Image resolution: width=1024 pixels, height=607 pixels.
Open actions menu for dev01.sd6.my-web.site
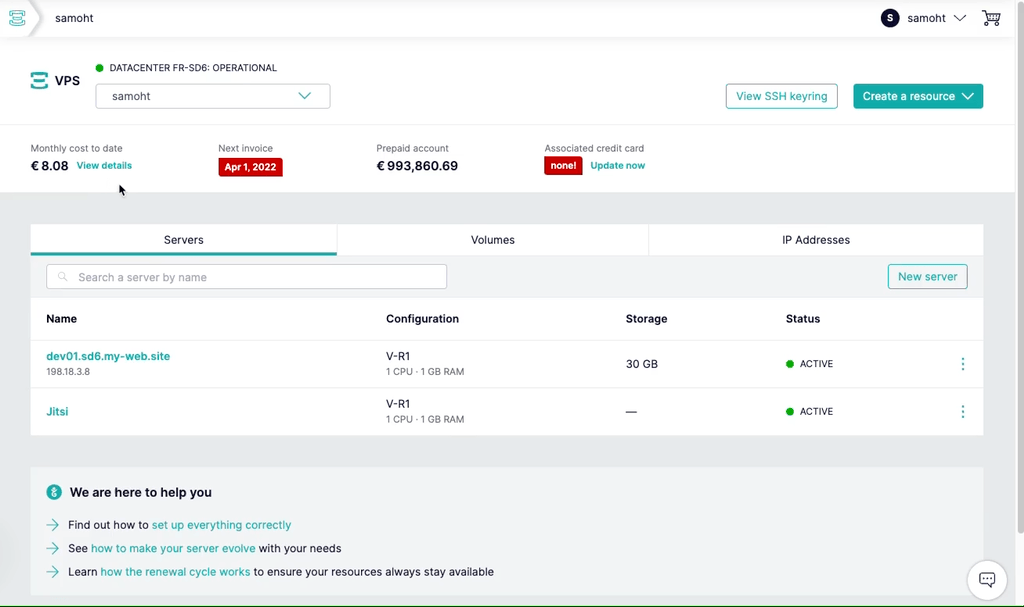962,364
